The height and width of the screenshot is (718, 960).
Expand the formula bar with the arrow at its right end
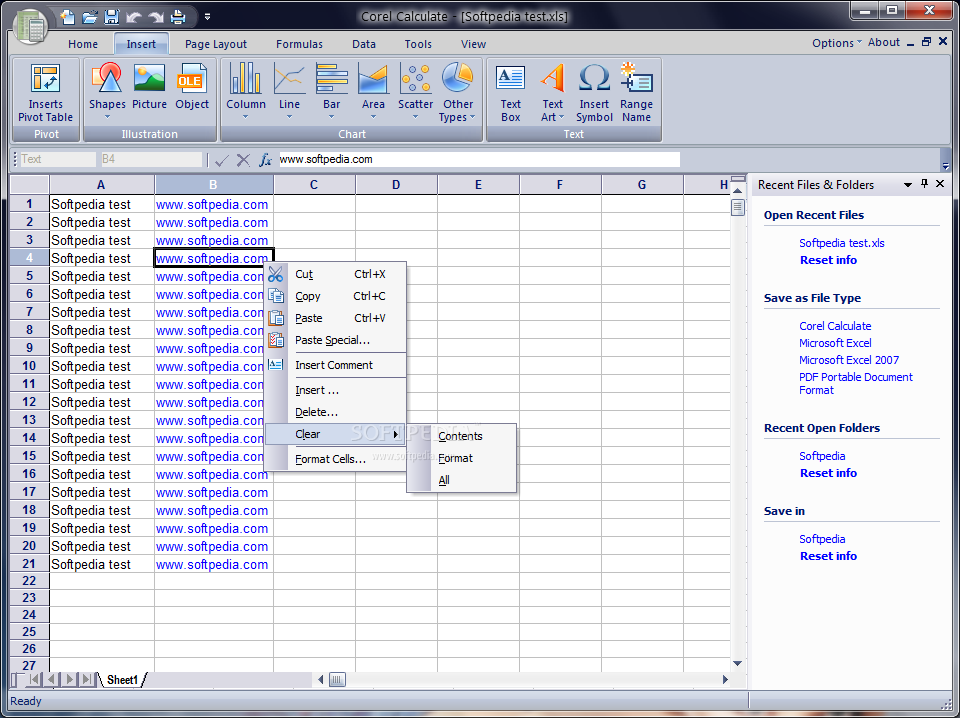945,166
